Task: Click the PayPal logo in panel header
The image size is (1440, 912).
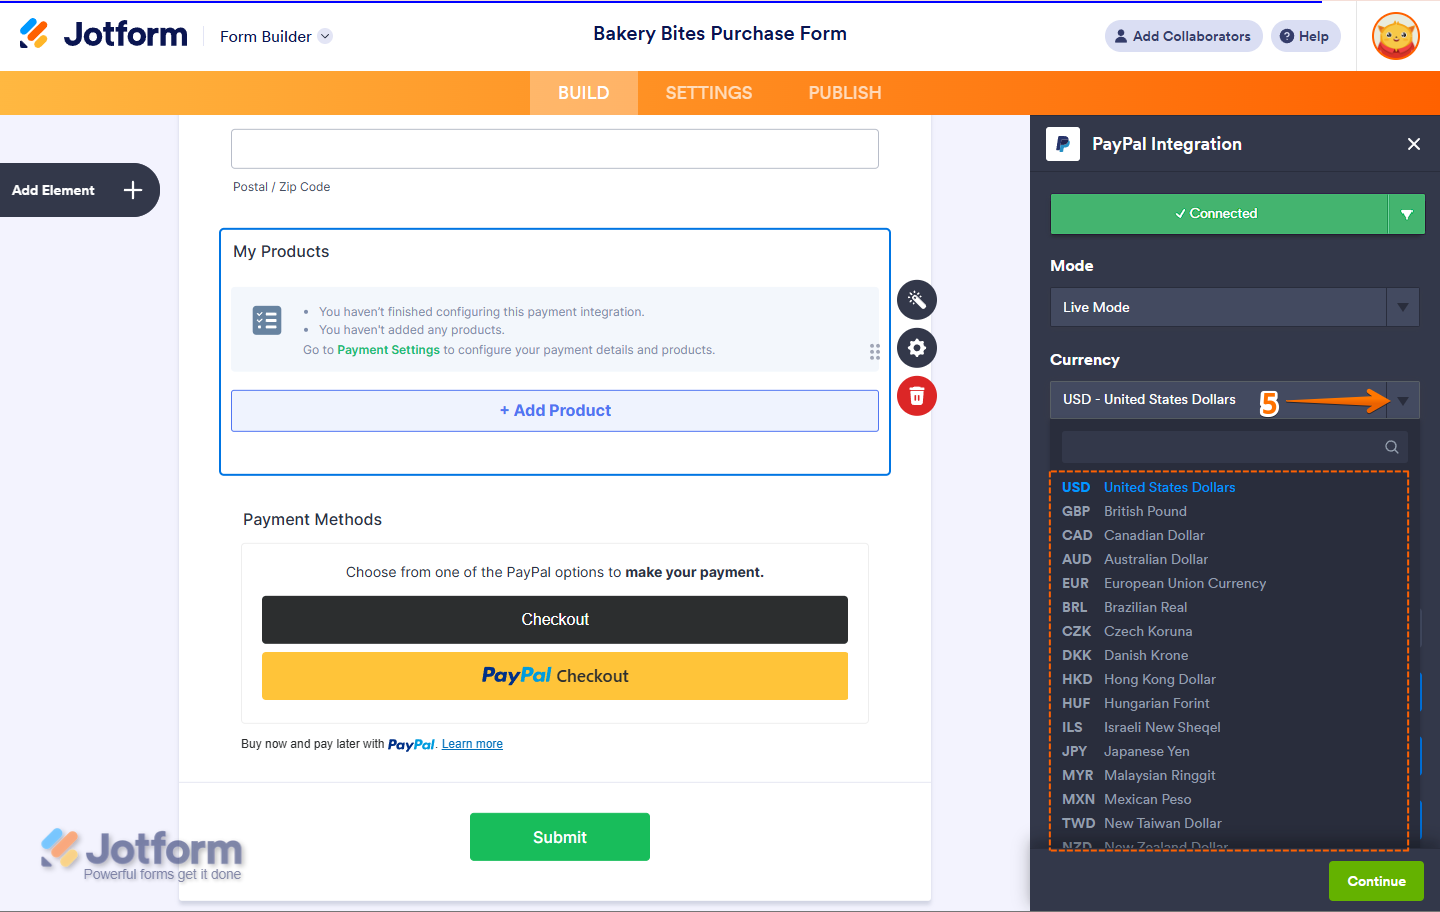Action: [x=1063, y=144]
